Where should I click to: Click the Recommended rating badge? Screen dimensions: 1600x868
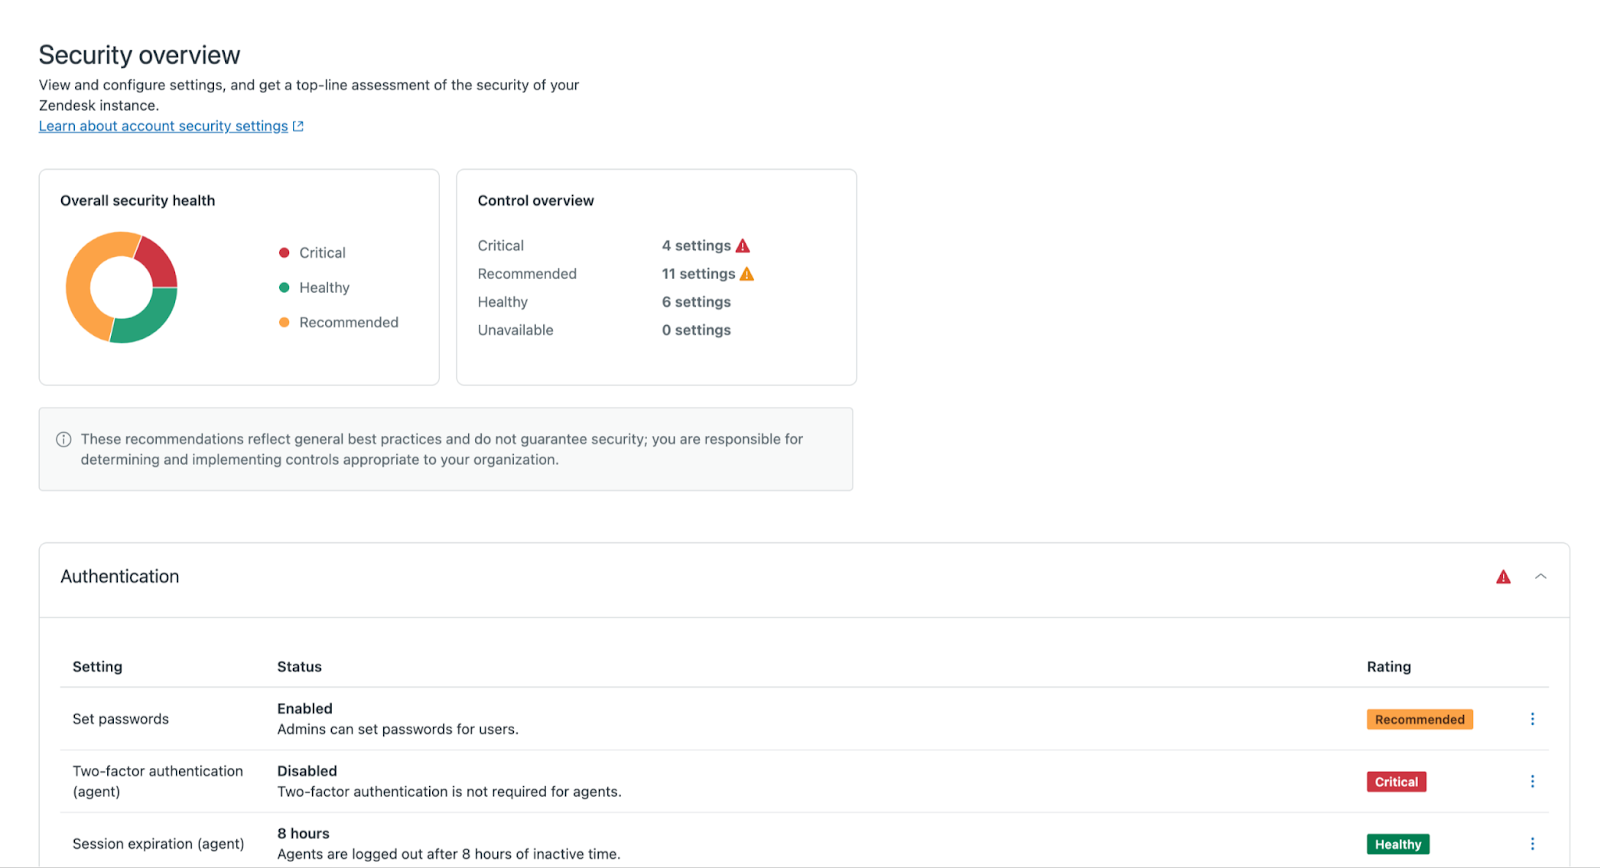pos(1419,719)
